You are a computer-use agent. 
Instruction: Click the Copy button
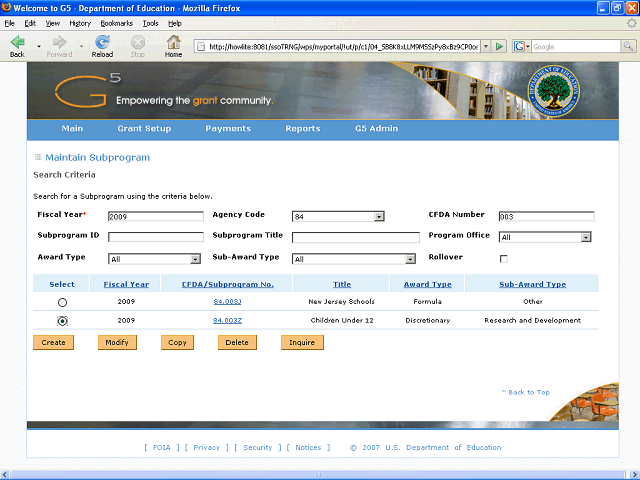178,342
